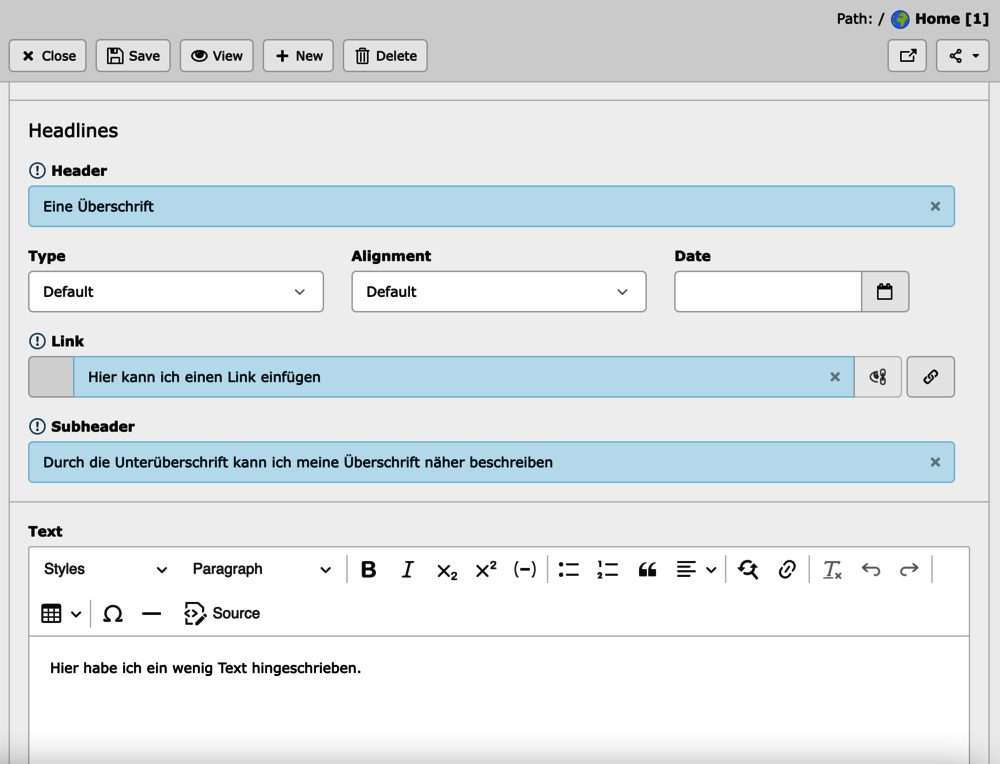The image size is (1000, 764).
Task: Open the calendar picker for the Date field
Action: point(885,291)
